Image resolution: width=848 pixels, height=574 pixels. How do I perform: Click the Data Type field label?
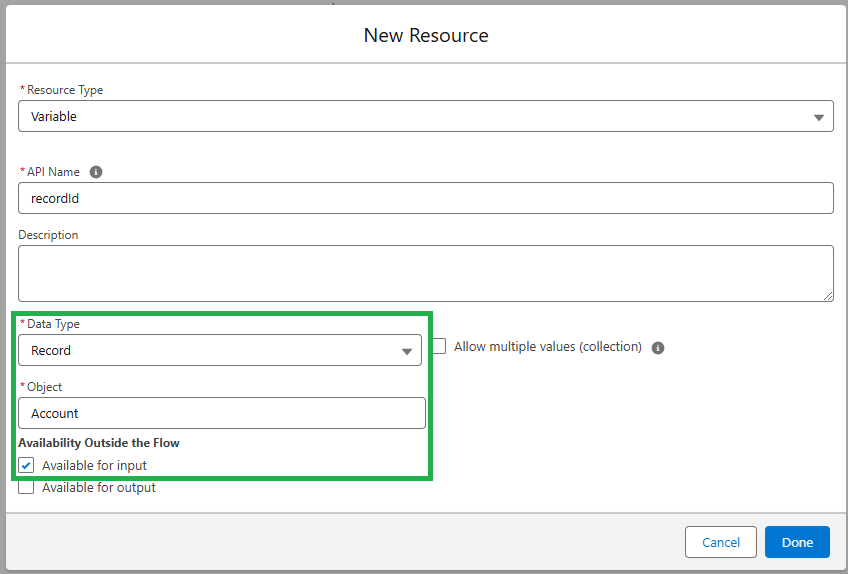(x=53, y=324)
